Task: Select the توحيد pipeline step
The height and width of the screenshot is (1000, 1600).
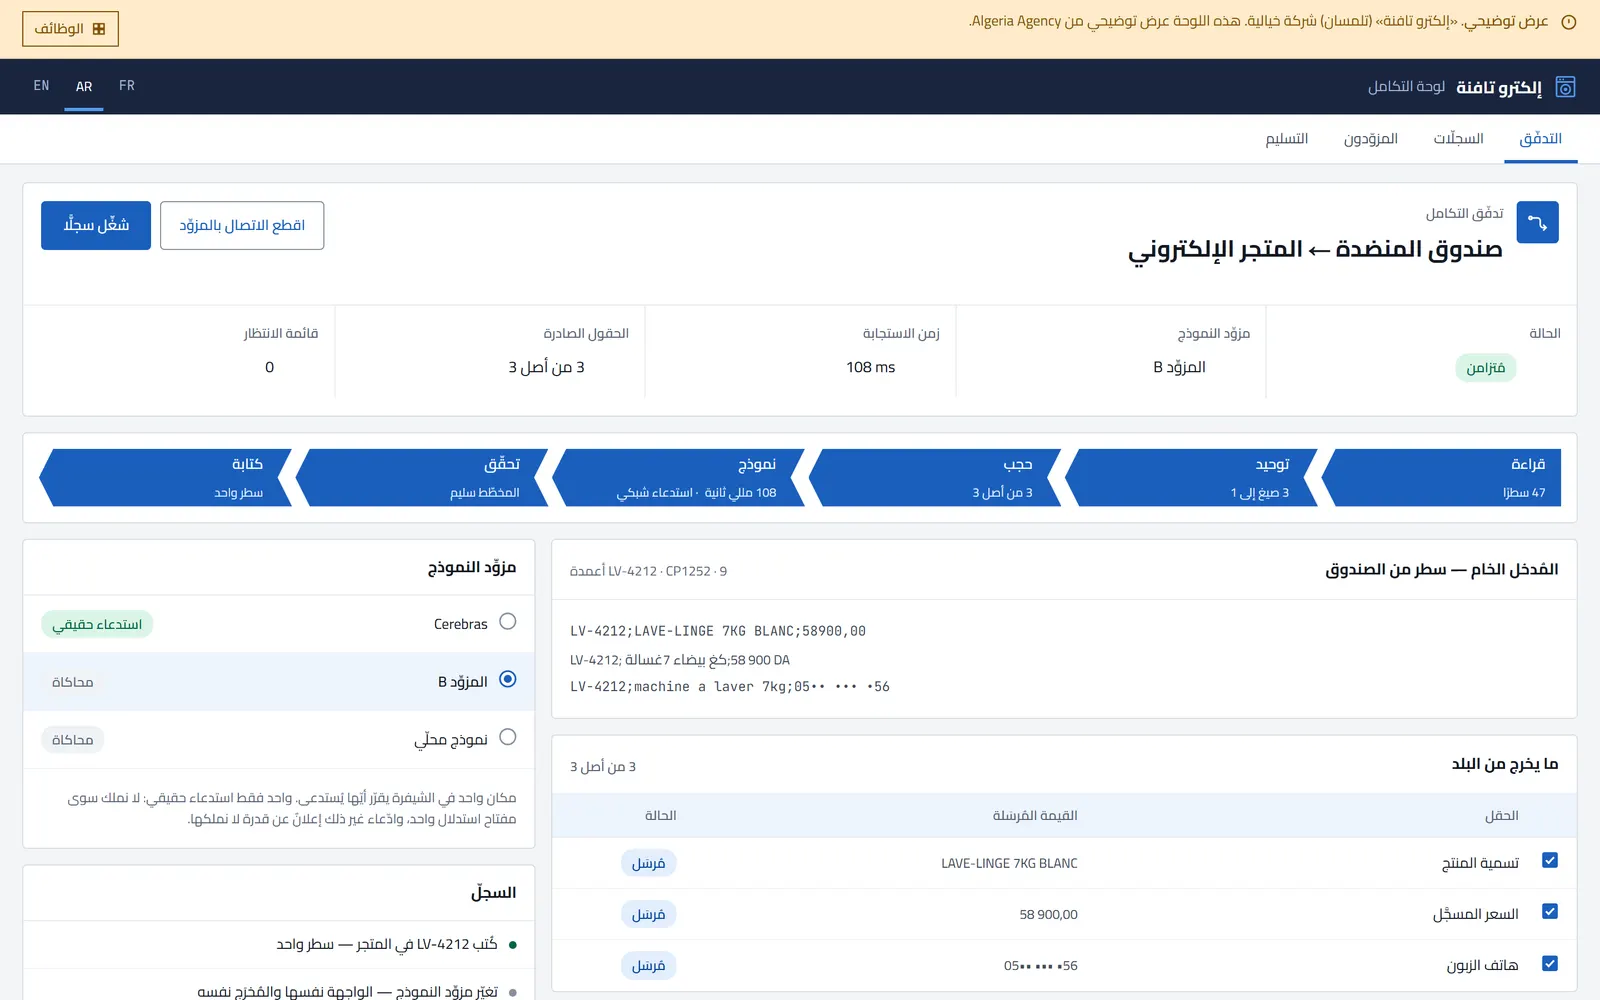Action: coord(1190,477)
